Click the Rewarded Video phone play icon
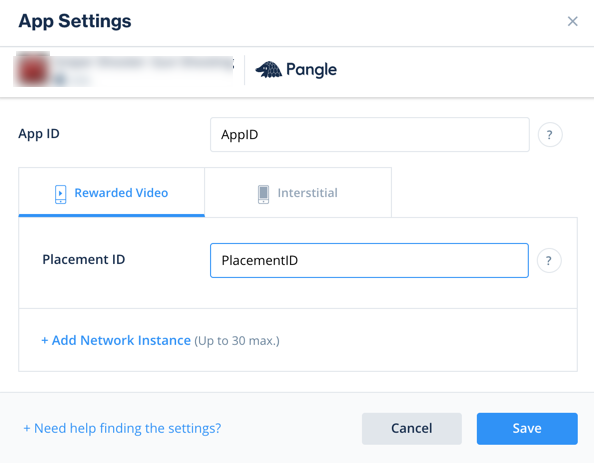The width and height of the screenshot is (594, 463). [61, 194]
